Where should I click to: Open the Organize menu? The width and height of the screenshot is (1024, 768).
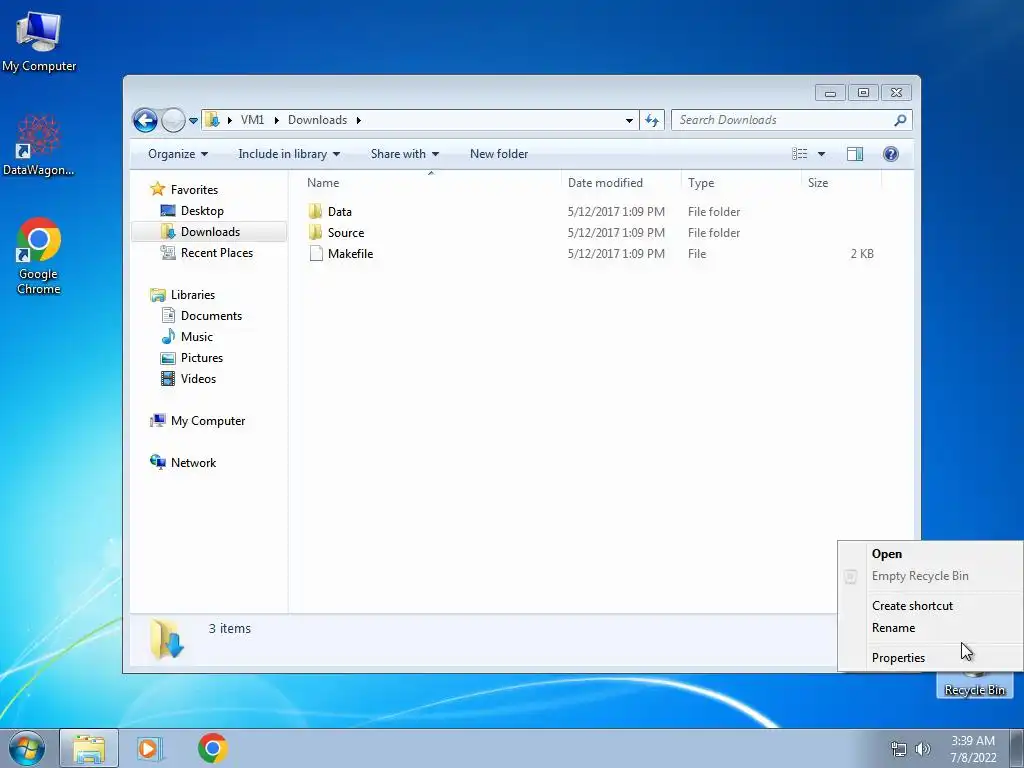(178, 154)
